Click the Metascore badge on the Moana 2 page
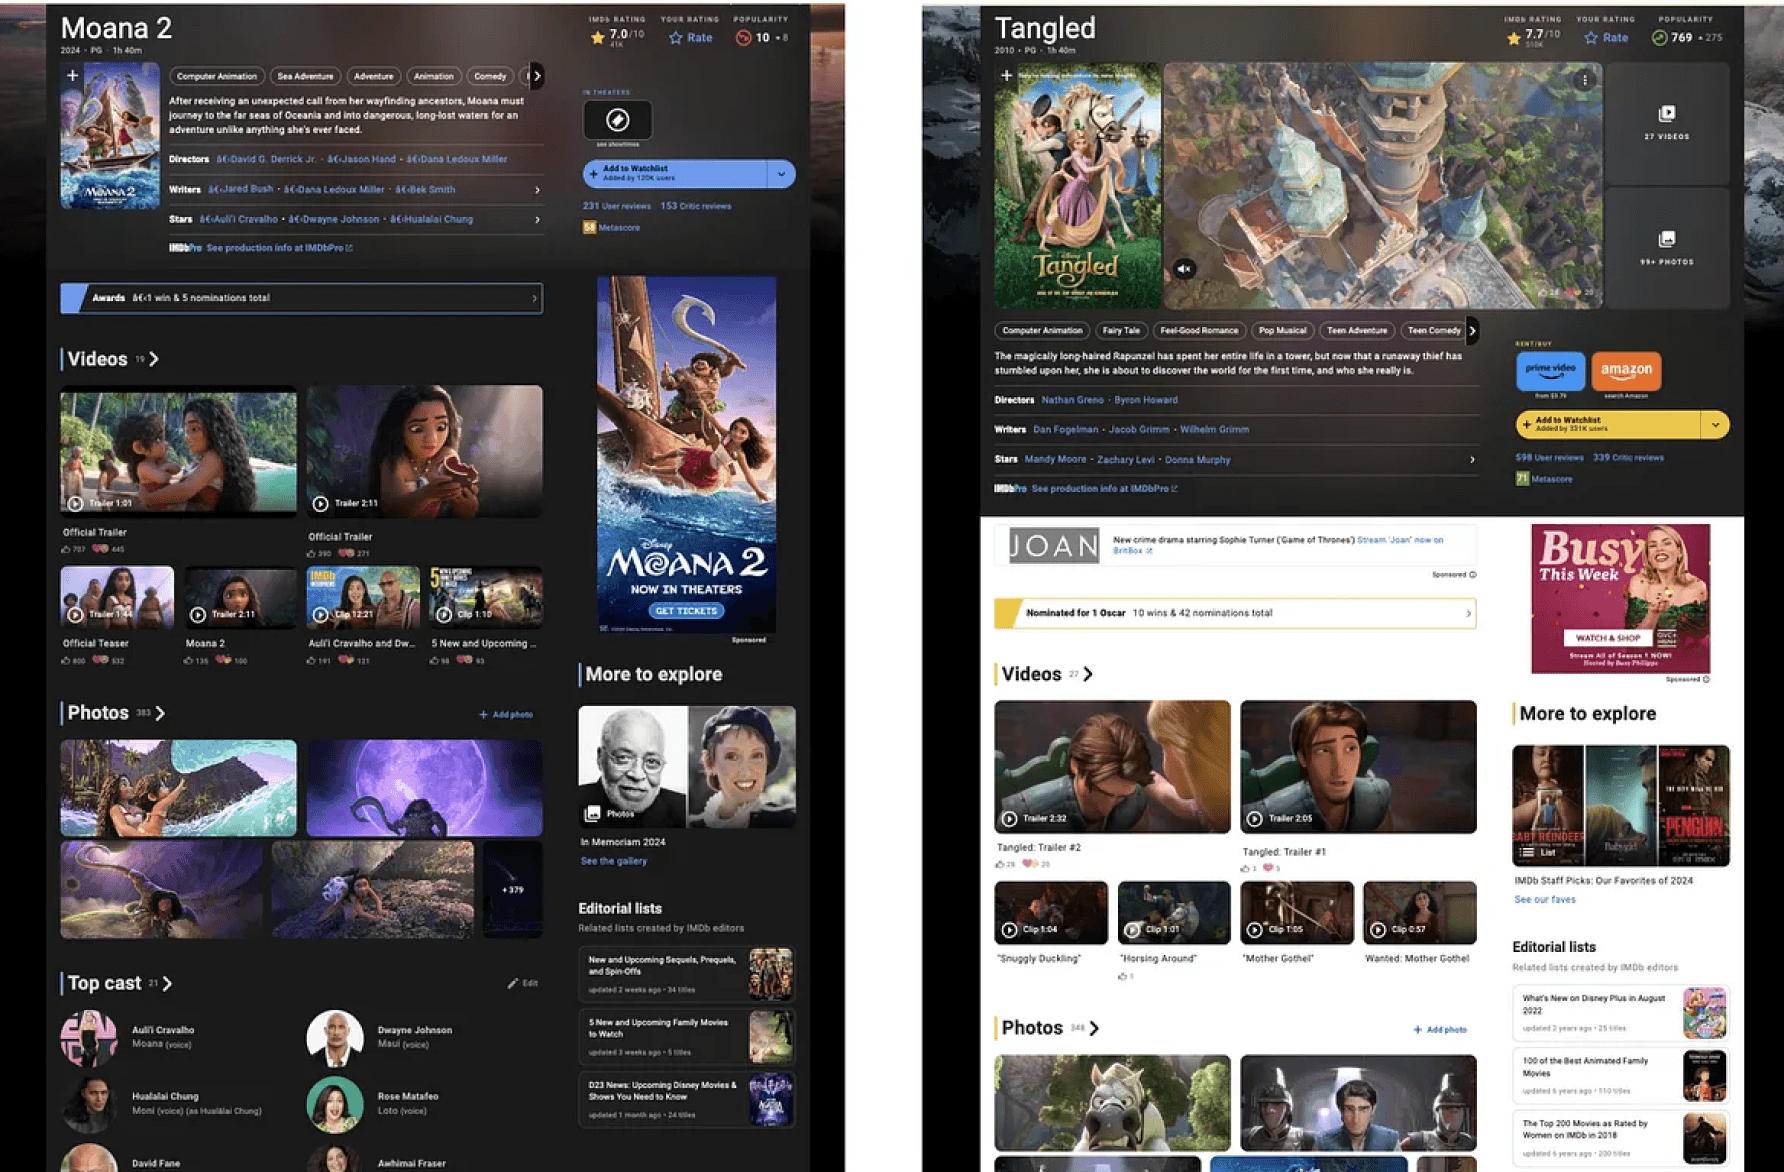1784x1172 pixels. pos(590,227)
